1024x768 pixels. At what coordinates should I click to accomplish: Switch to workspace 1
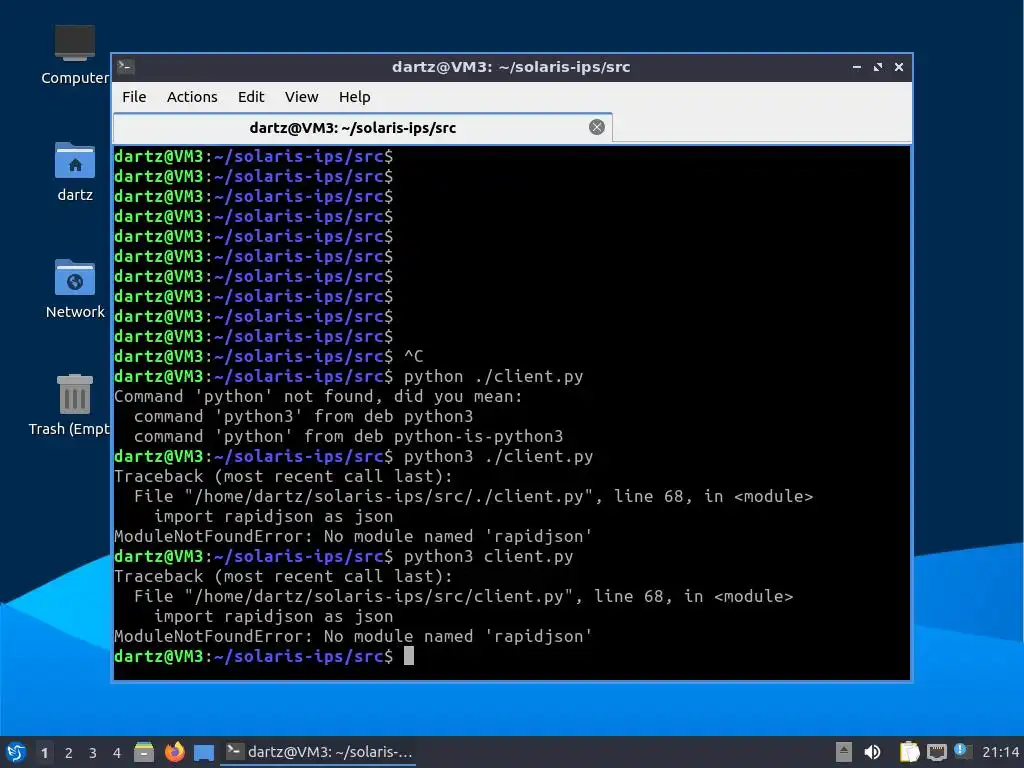44,753
